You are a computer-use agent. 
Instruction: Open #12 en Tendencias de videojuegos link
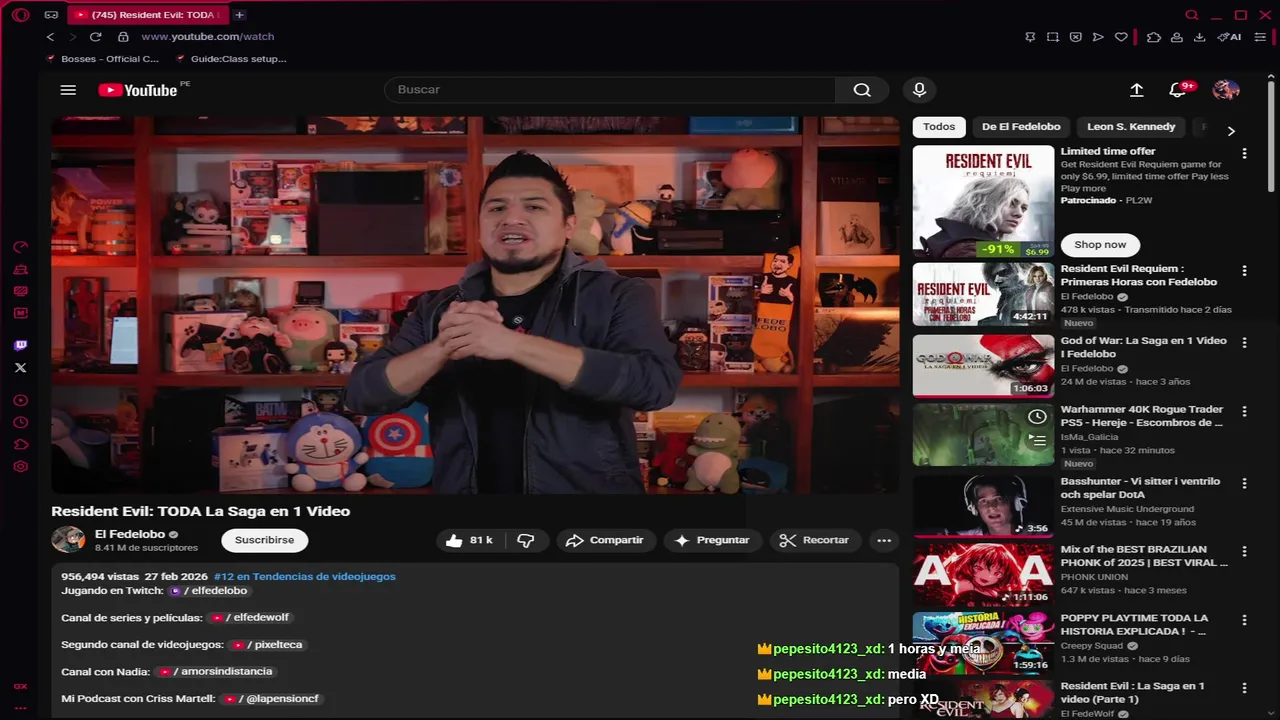click(305, 576)
